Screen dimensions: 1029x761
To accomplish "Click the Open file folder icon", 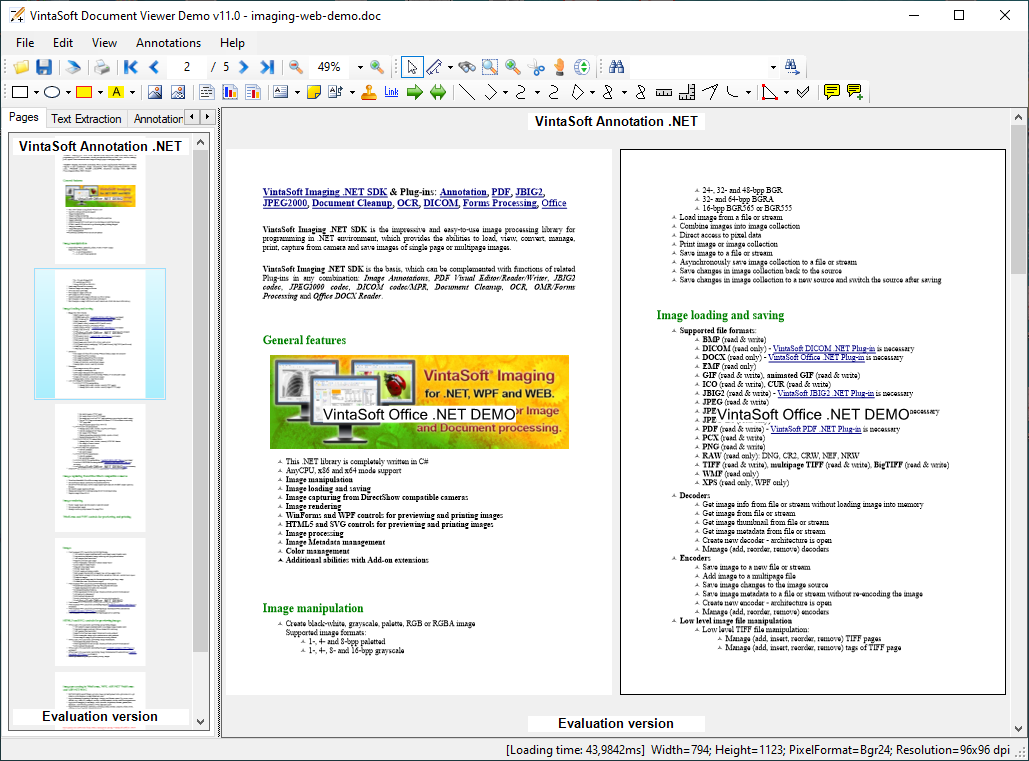I will (x=21, y=67).
